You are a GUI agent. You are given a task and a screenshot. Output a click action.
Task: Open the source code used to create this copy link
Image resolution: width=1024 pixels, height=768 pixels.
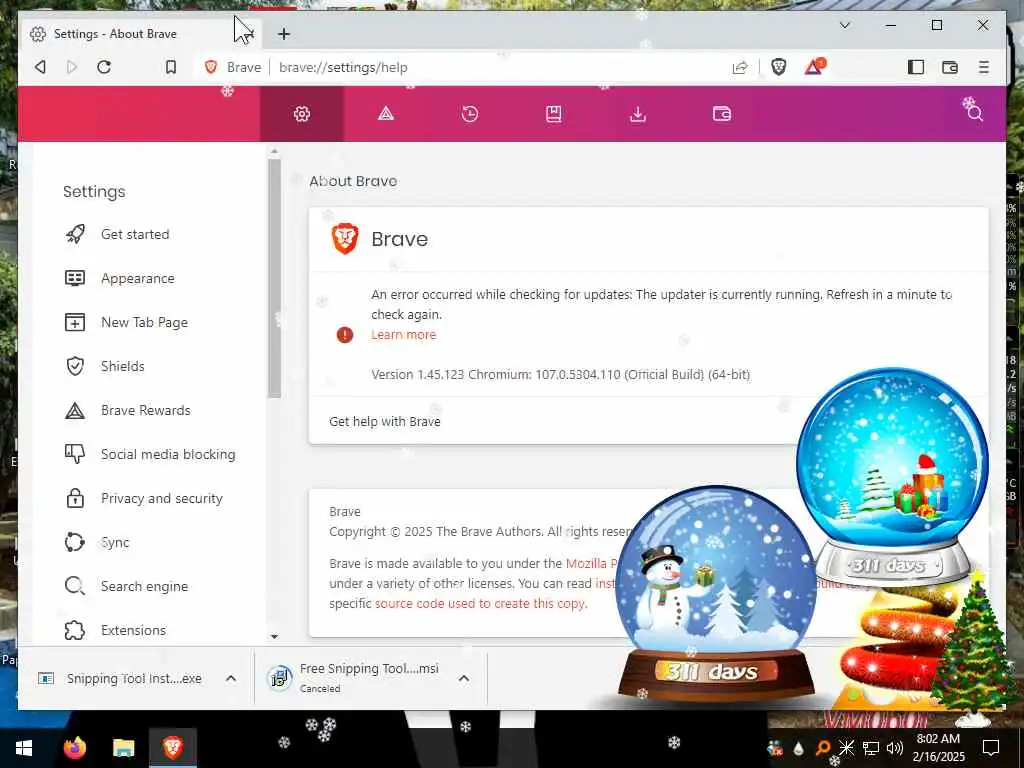coord(481,603)
